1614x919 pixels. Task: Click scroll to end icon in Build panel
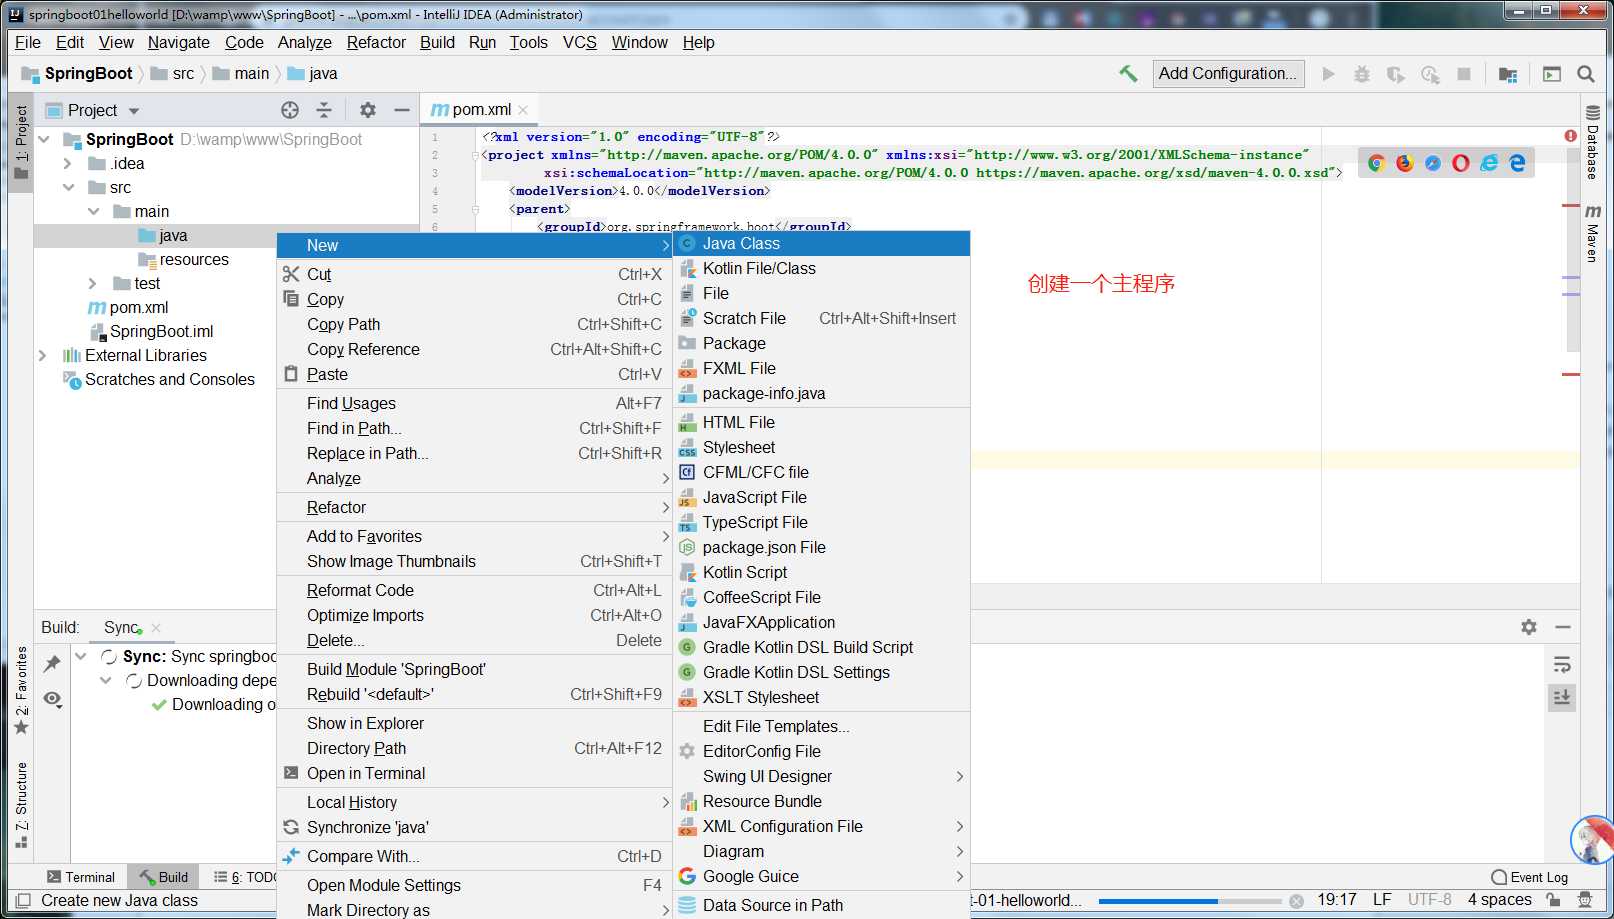coord(1562,697)
